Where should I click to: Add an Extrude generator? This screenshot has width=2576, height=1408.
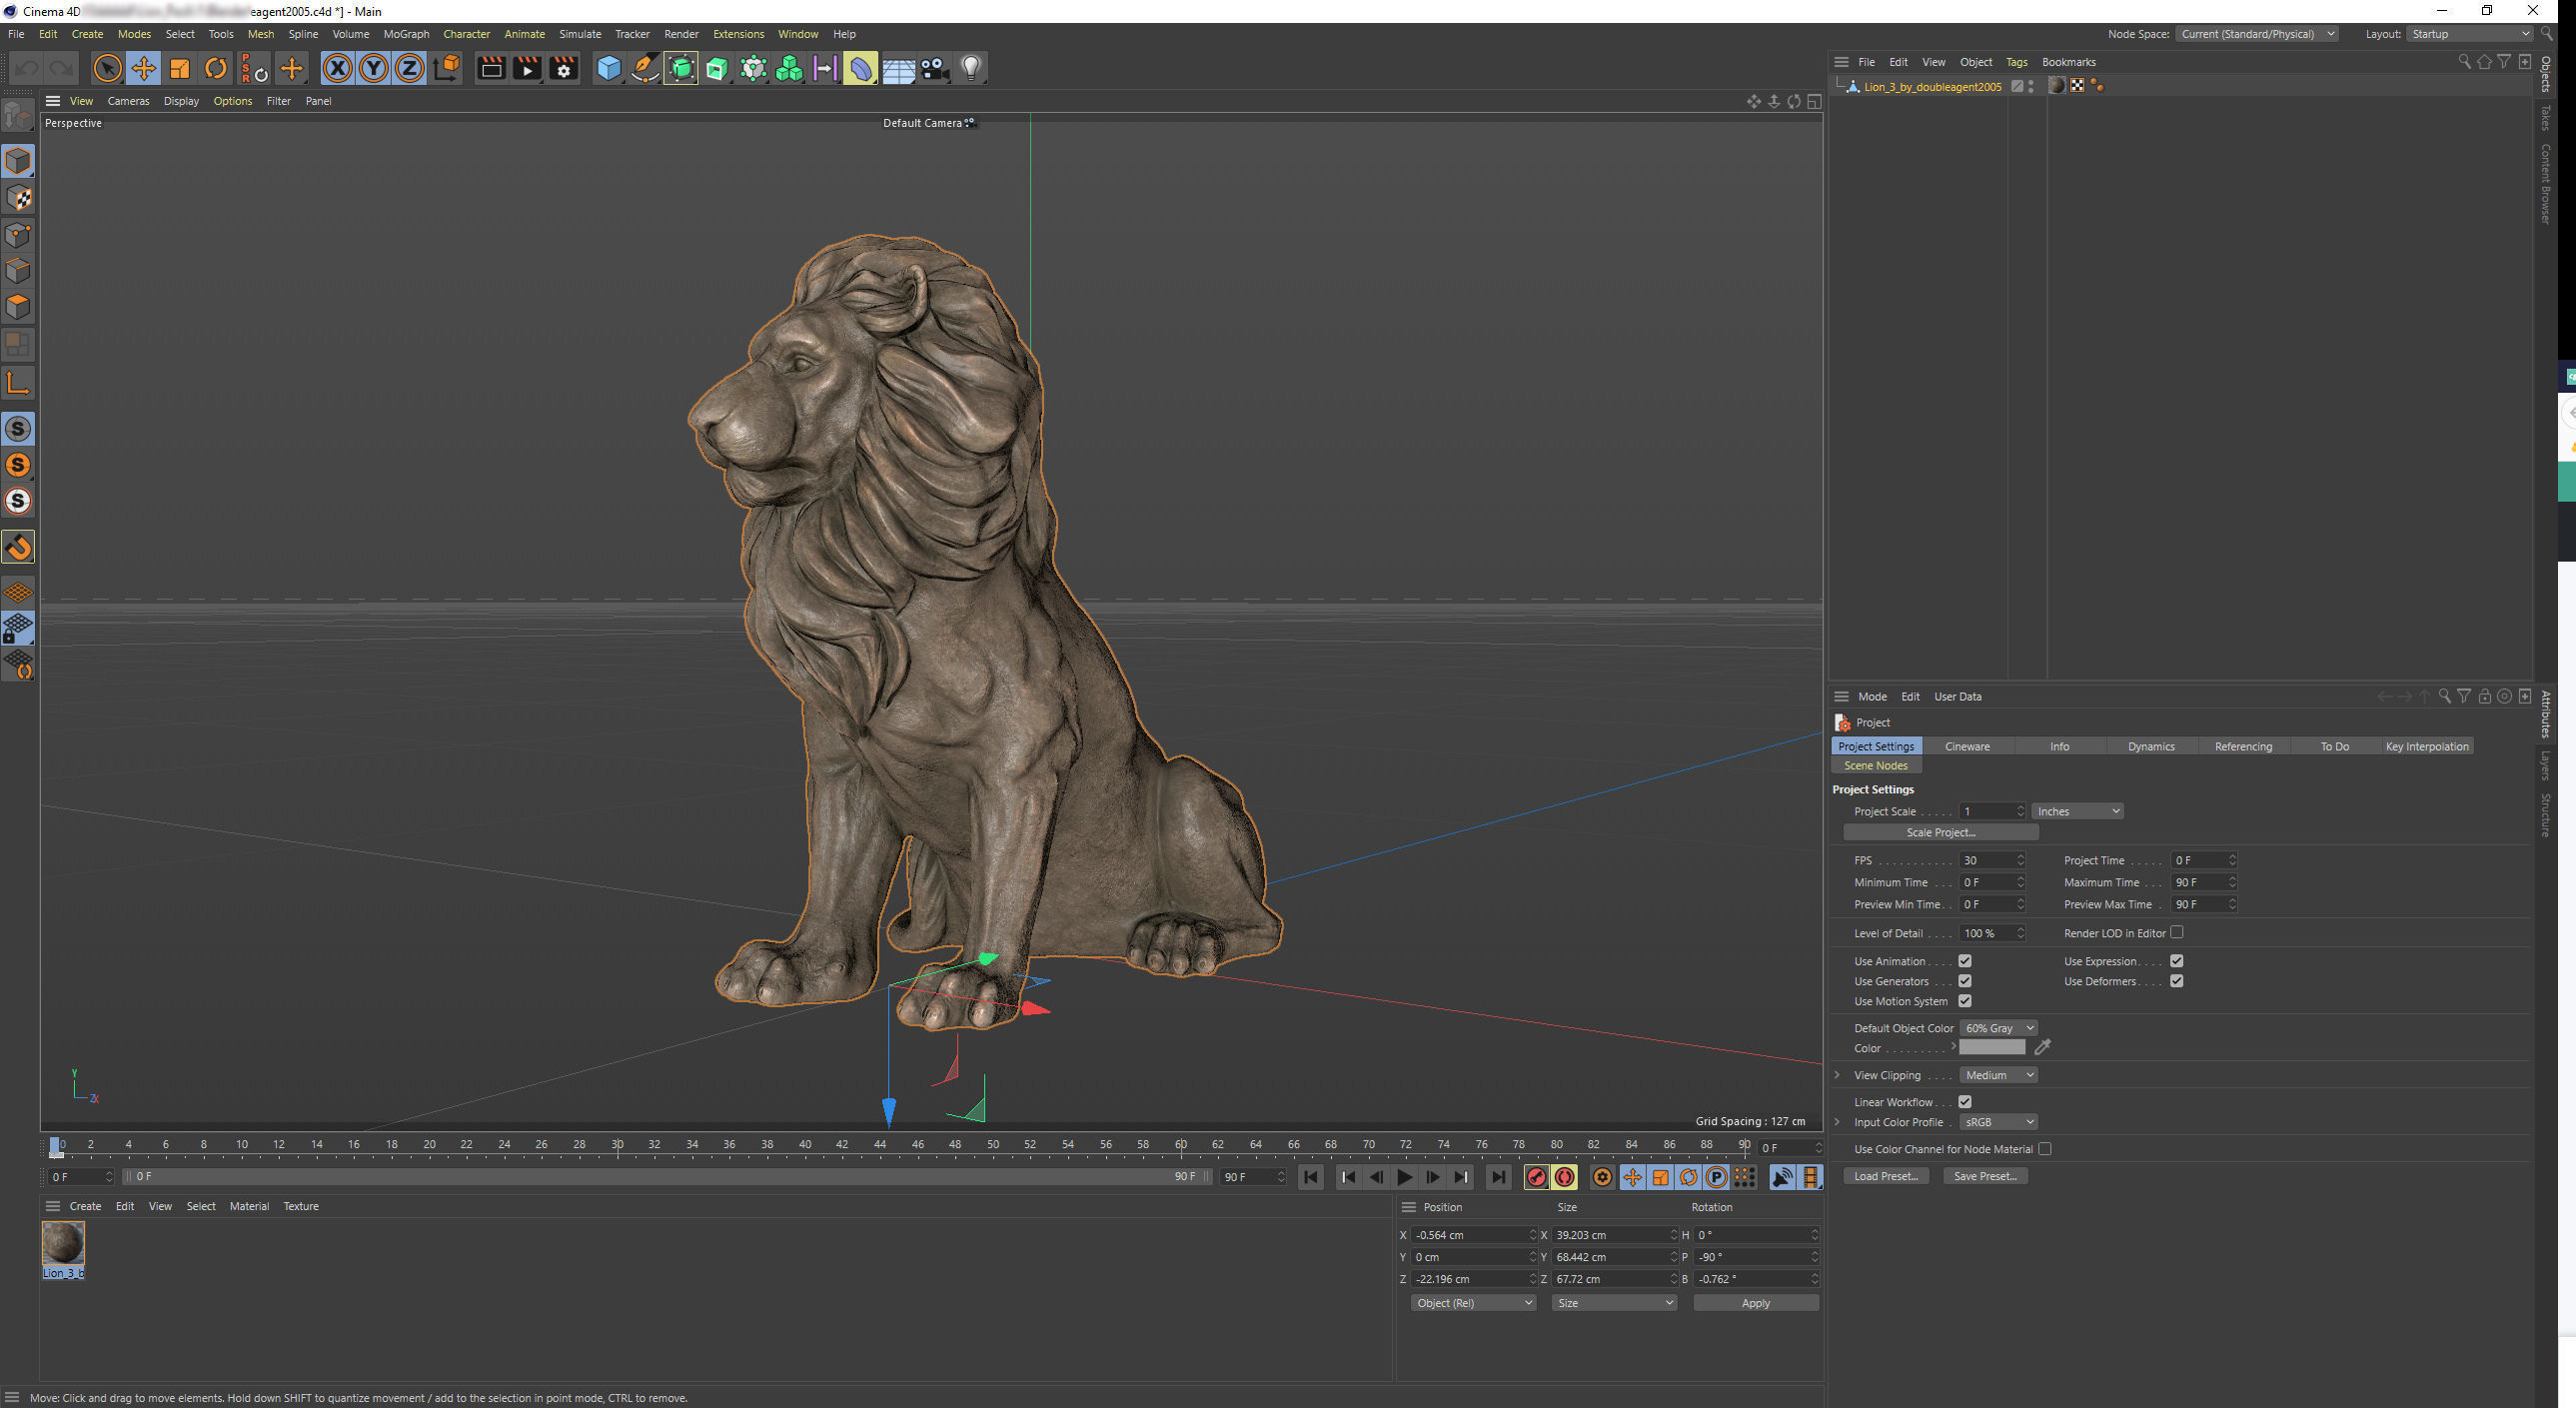717,68
